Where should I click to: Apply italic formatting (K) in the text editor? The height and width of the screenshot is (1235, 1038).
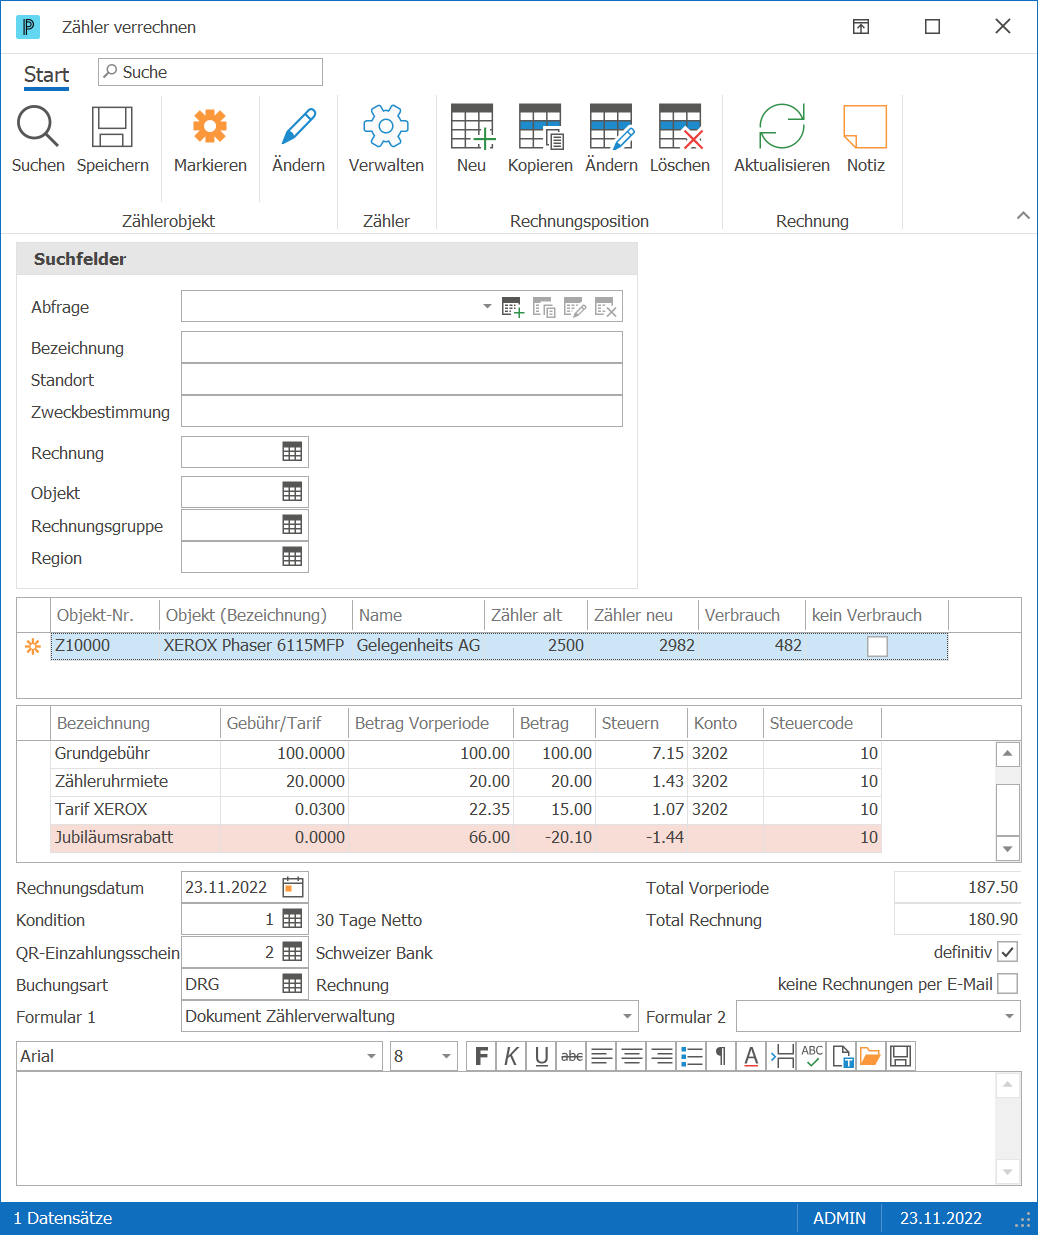point(512,1056)
